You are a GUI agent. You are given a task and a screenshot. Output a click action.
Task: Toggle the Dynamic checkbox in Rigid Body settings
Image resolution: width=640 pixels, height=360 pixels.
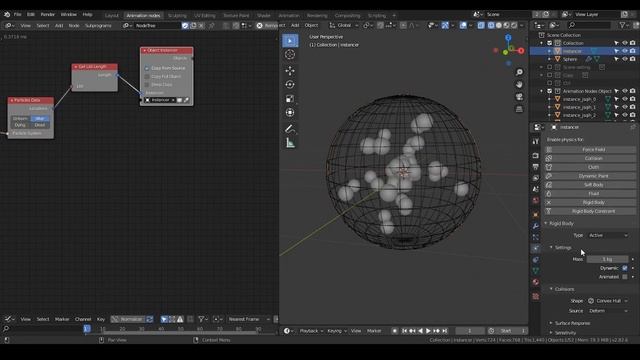point(624,268)
